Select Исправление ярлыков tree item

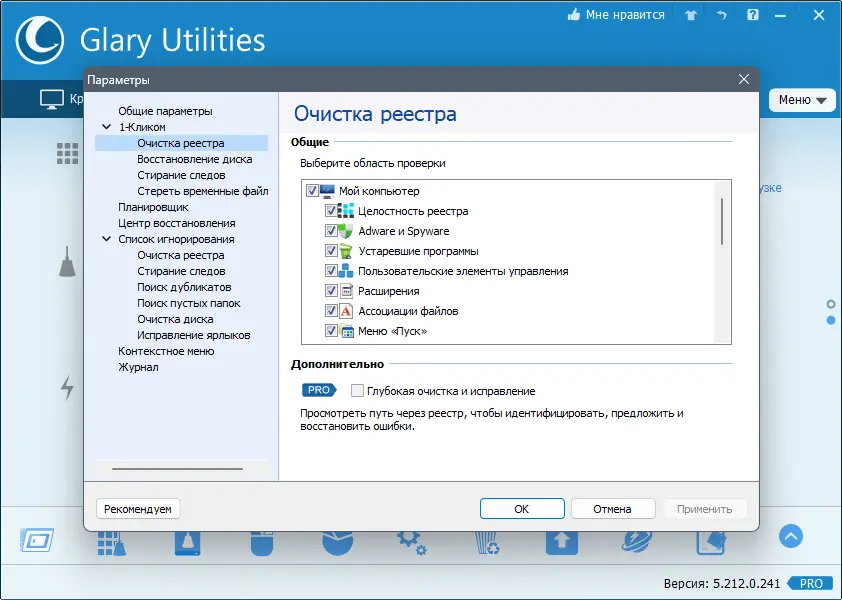tap(194, 335)
